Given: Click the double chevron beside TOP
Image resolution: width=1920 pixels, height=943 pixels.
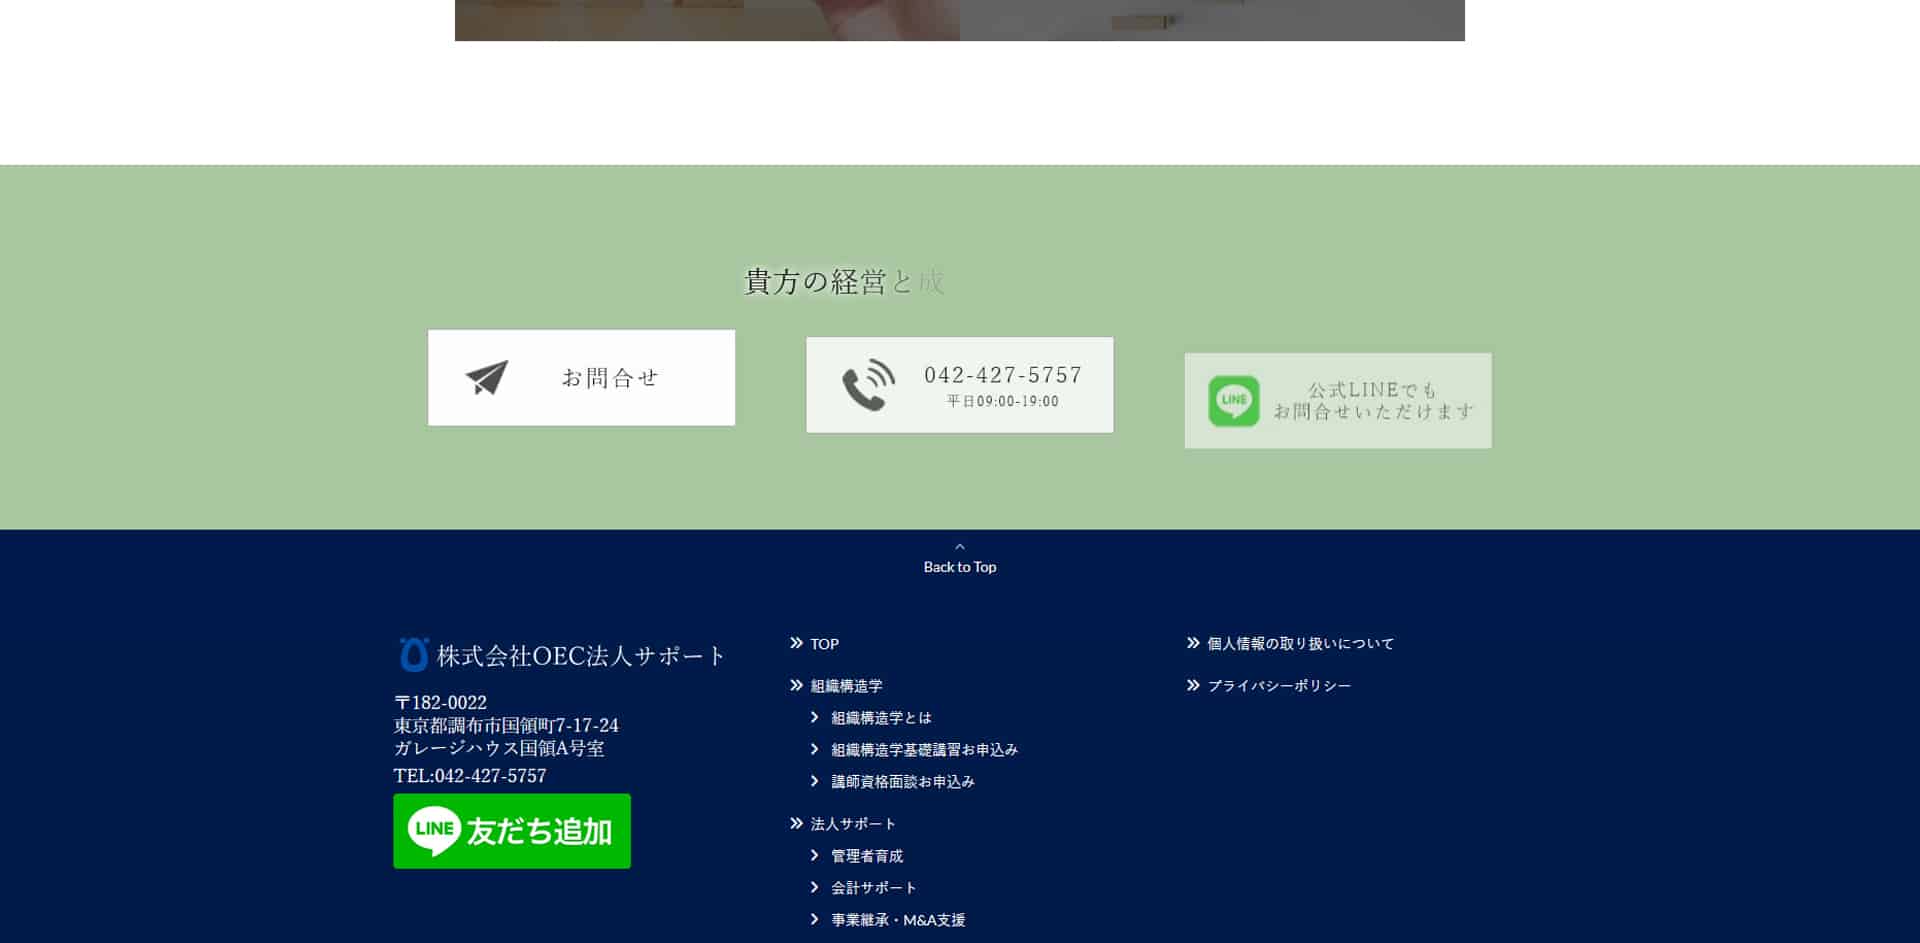Looking at the screenshot, I should click(x=796, y=643).
